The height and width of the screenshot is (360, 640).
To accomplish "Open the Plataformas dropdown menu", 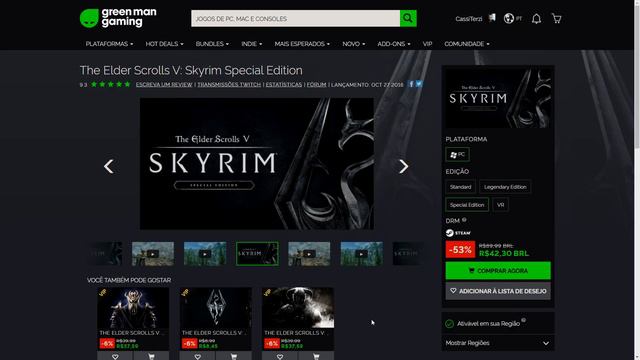I will [x=109, y=44].
